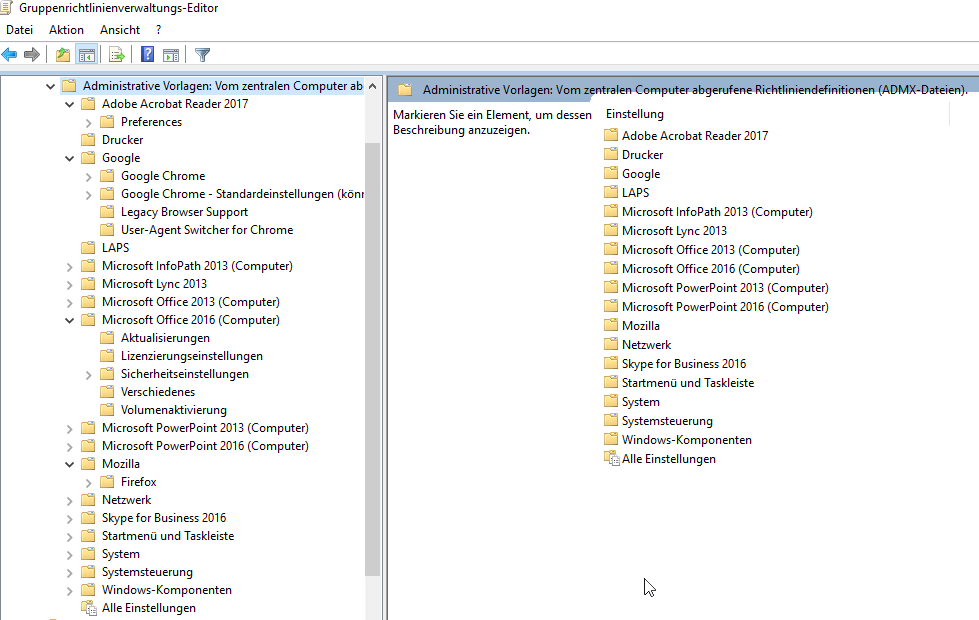Expand the Preferences tree node
979x620 pixels.
pos(88,122)
